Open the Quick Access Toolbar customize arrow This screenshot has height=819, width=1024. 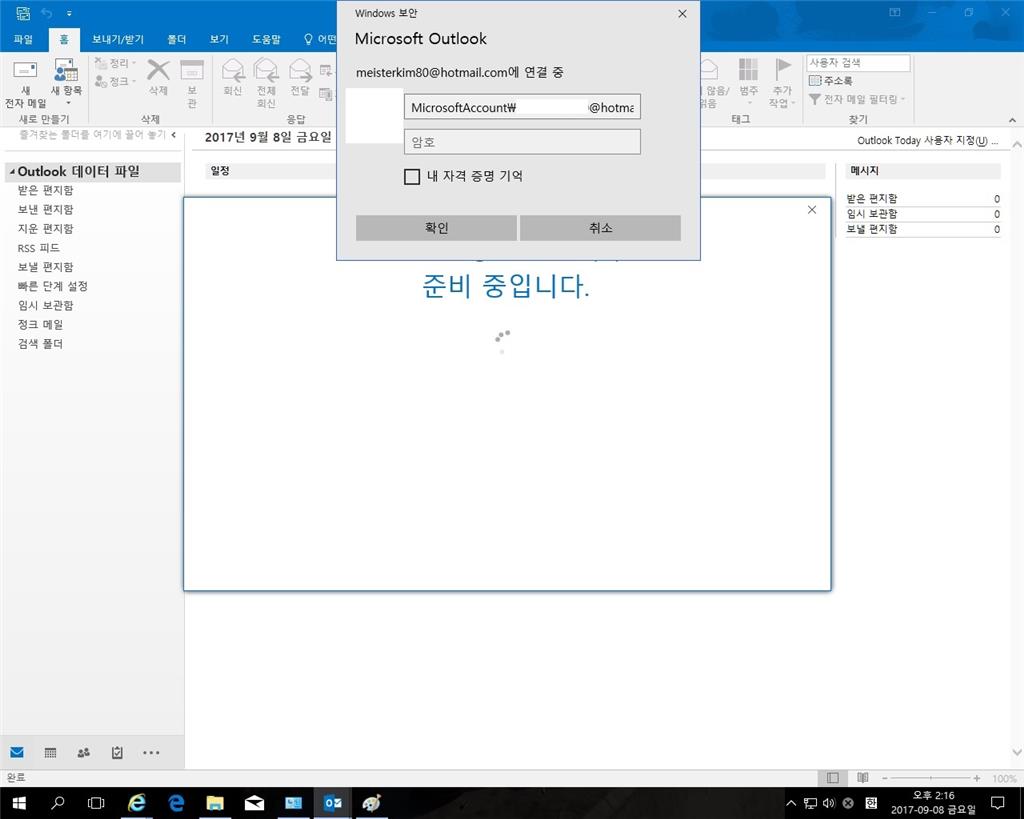[x=69, y=13]
